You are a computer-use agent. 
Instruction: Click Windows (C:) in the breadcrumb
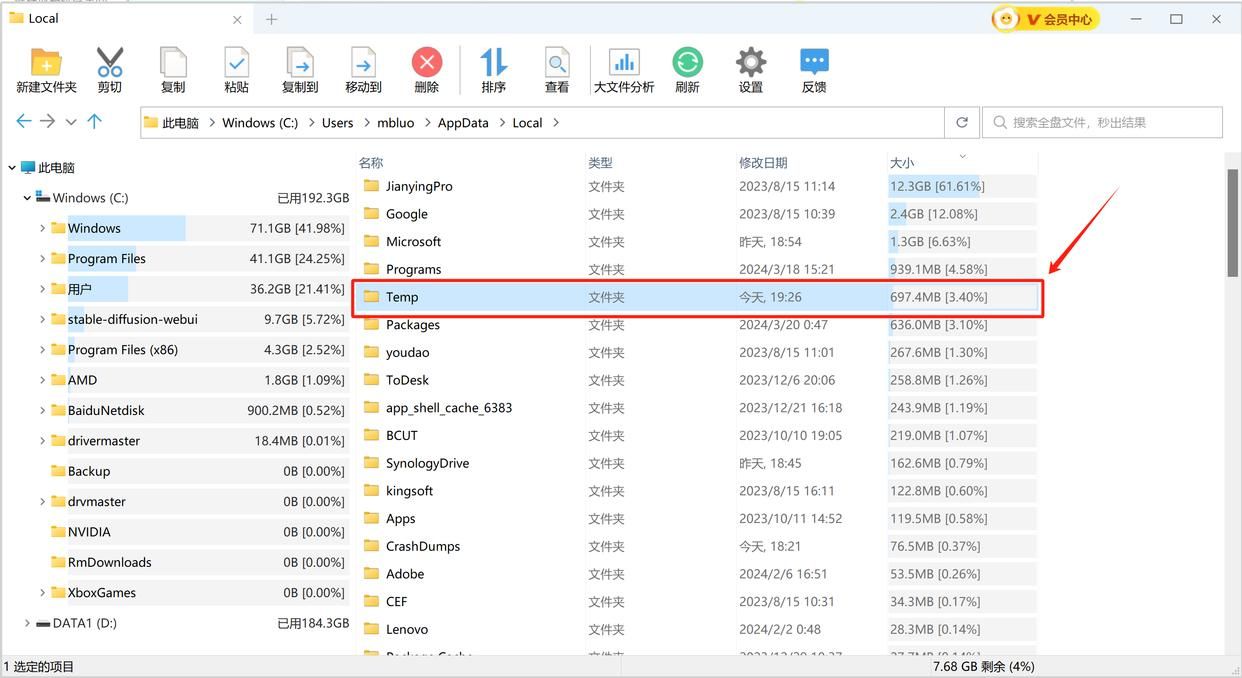point(260,123)
